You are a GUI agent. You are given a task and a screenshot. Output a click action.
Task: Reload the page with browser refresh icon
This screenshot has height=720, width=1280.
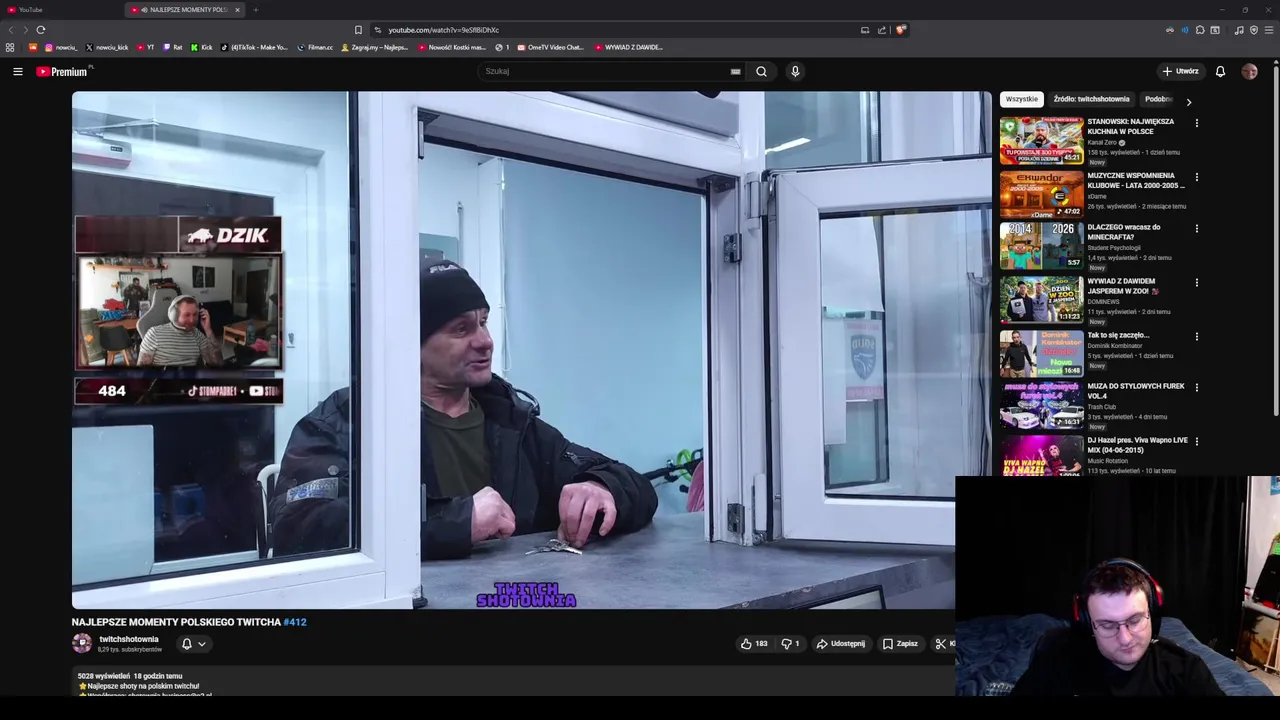(x=40, y=30)
